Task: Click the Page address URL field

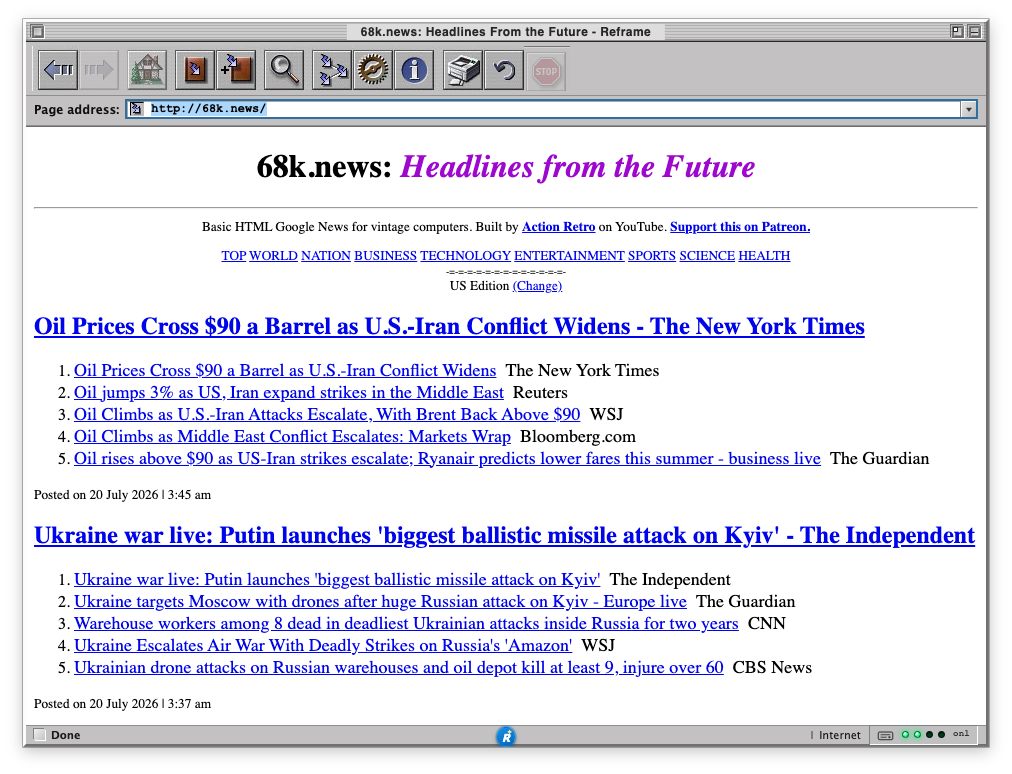Action: tap(552, 108)
